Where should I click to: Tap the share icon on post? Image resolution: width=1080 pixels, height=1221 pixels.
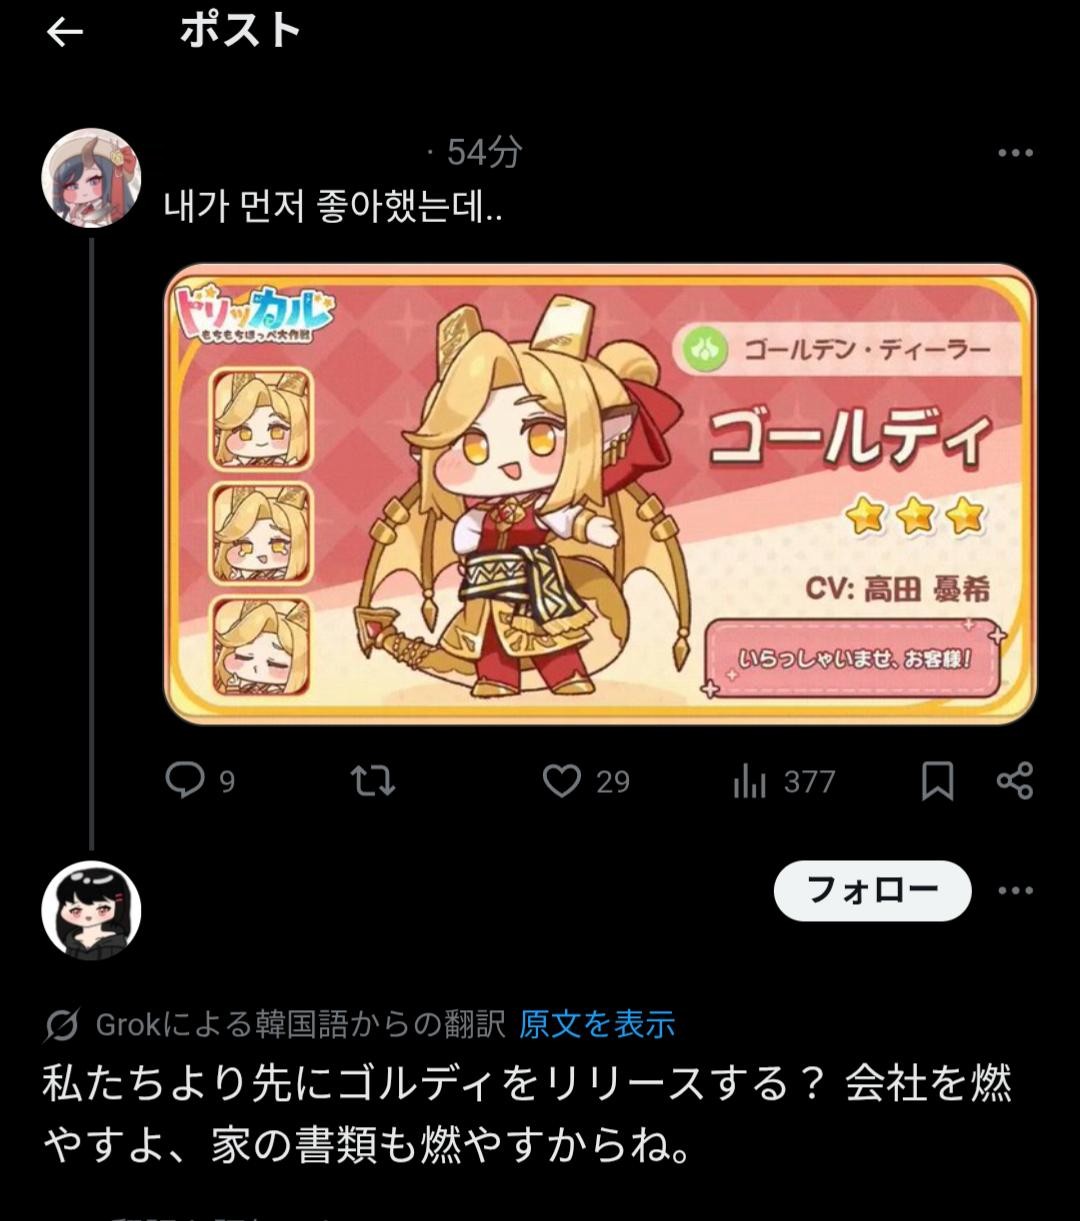(x=1014, y=781)
